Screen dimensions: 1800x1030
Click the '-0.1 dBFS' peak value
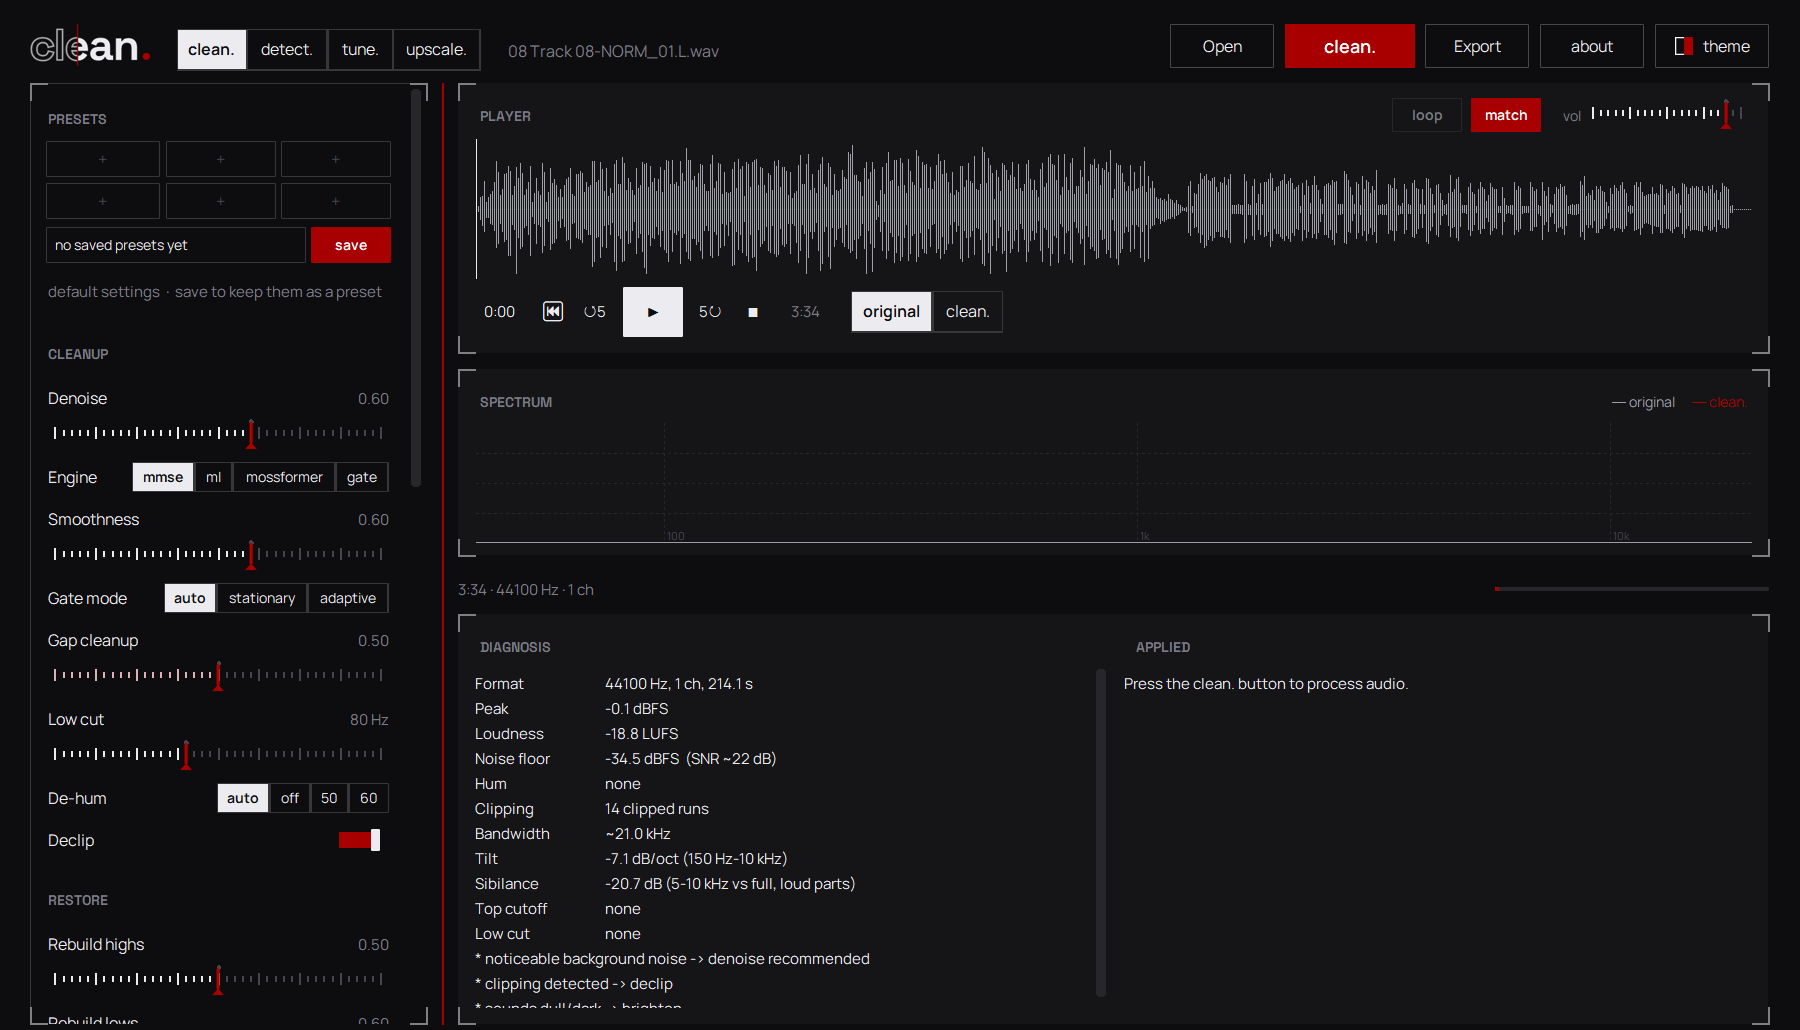(x=636, y=709)
